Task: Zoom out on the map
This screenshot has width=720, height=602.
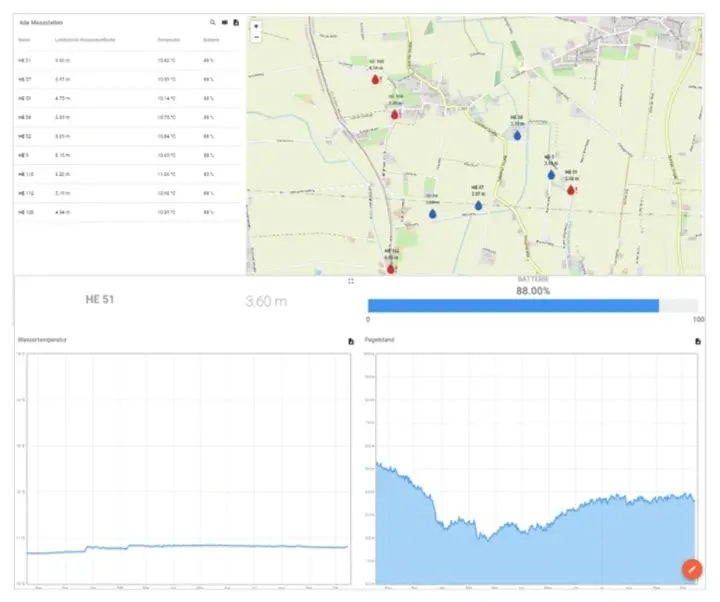Action: (256, 37)
